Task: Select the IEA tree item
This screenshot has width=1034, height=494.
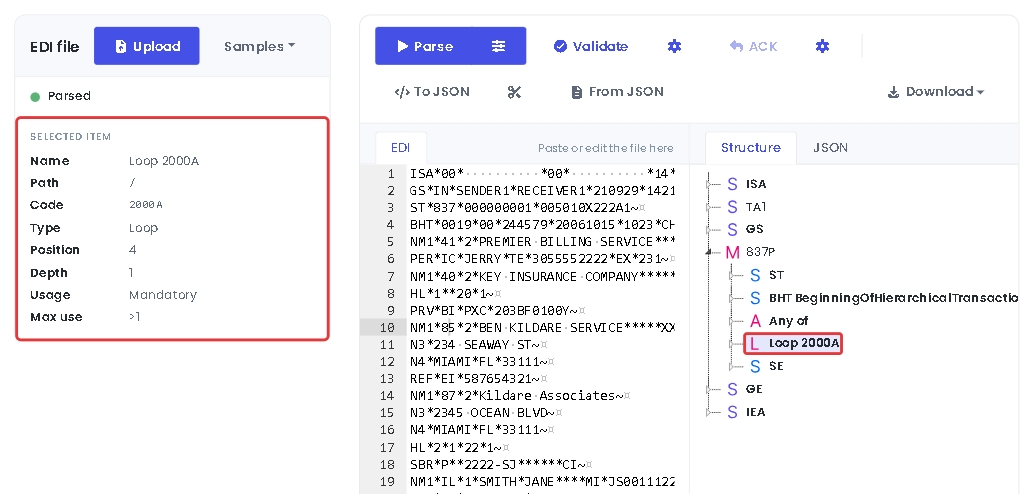Action: [756, 412]
